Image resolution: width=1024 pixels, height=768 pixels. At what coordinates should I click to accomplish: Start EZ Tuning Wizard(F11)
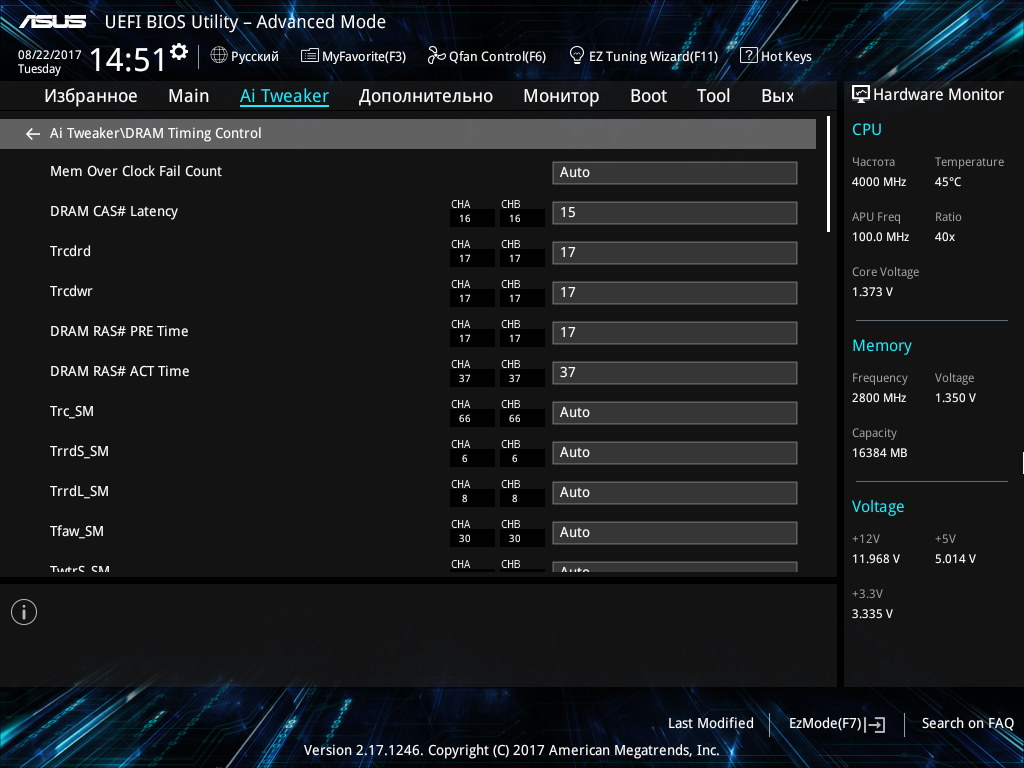pyautogui.click(x=644, y=56)
